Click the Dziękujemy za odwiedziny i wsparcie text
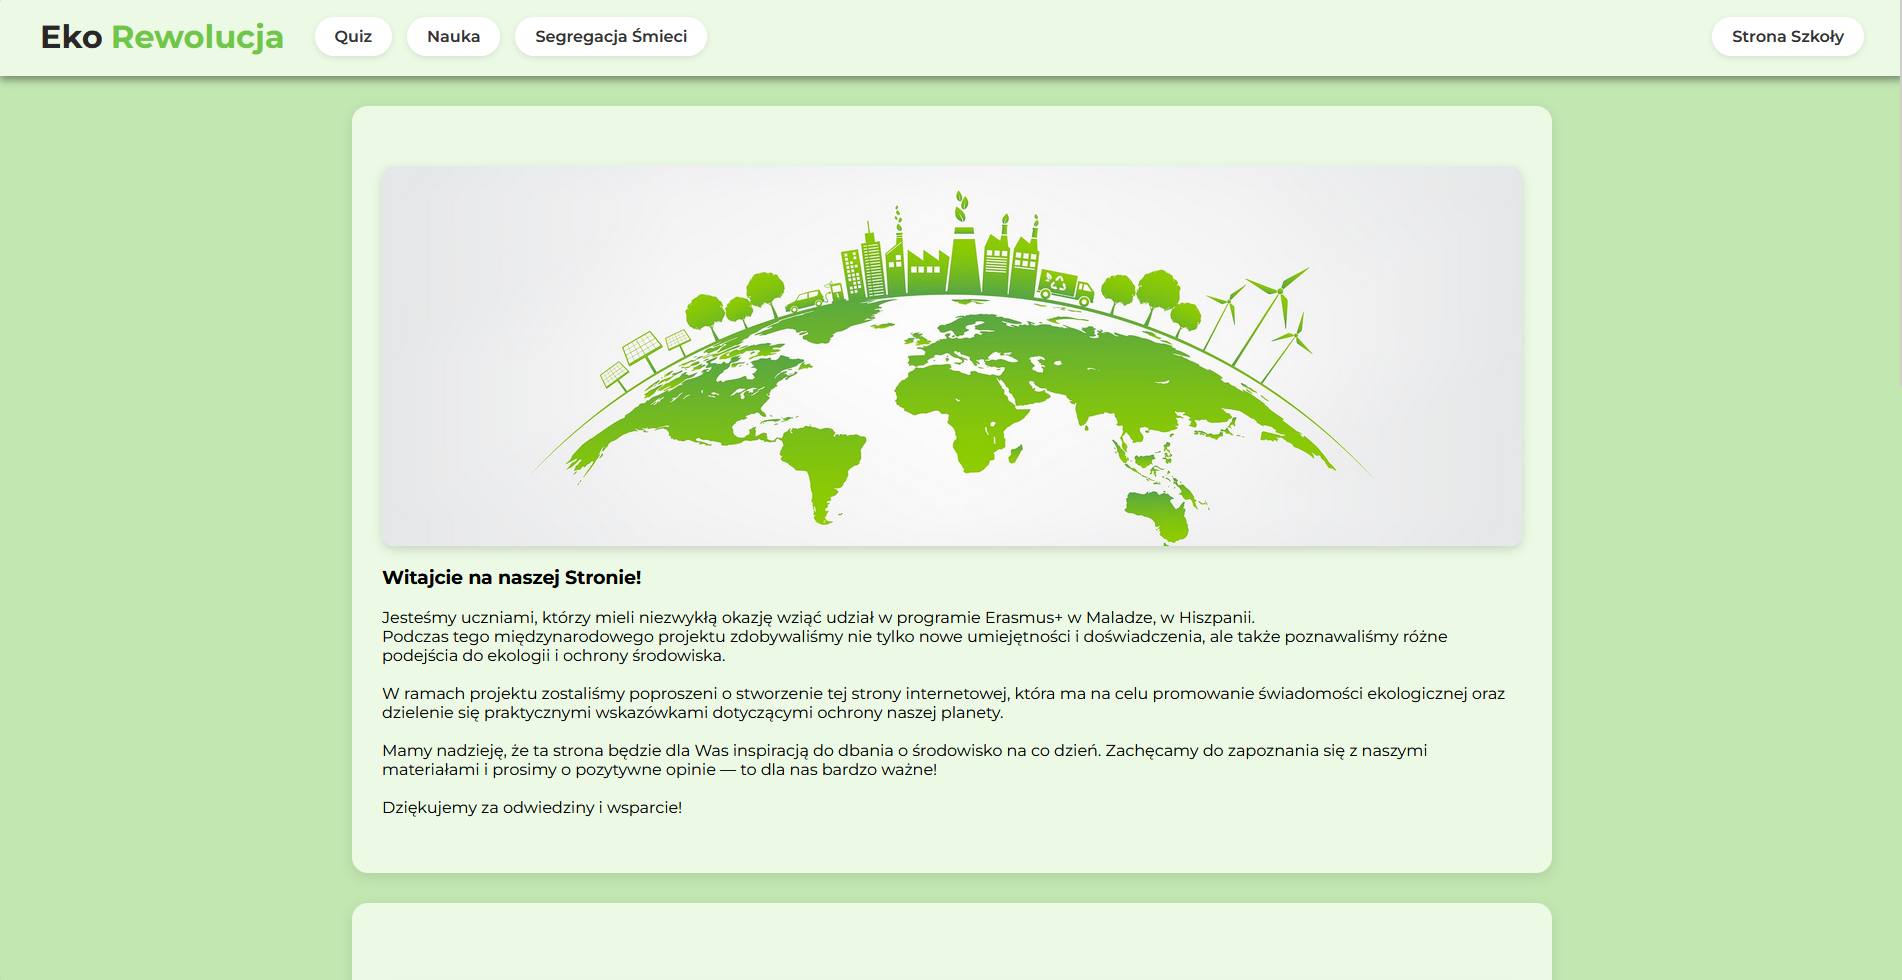Image resolution: width=1902 pixels, height=980 pixels. coord(531,808)
